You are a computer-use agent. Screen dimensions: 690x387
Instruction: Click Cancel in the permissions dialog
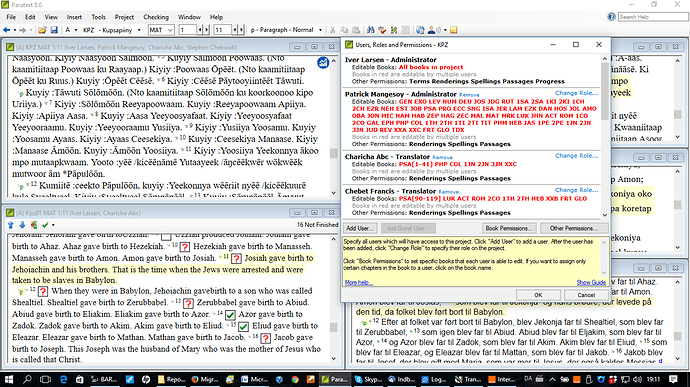tap(586, 295)
